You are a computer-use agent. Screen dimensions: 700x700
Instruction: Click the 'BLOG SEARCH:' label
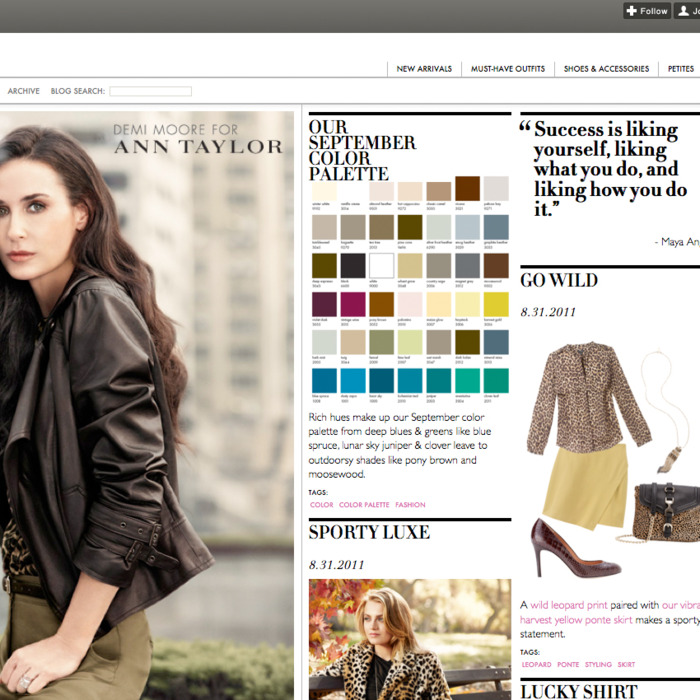(x=78, y=91)
